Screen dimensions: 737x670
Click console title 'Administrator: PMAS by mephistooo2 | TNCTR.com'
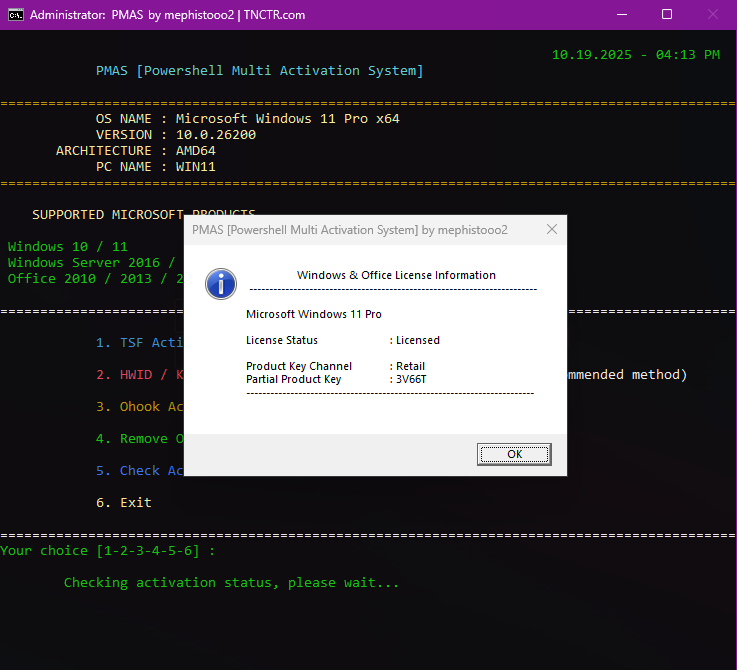(x=167, y=15)
